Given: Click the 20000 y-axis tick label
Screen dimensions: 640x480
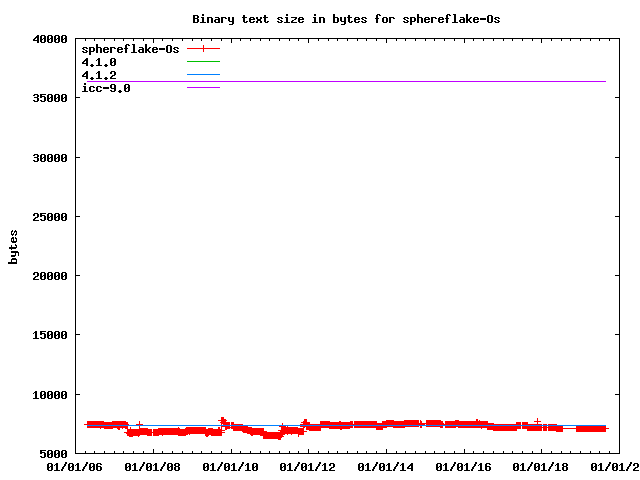Looking at the screenshot, I should [49, 276].
